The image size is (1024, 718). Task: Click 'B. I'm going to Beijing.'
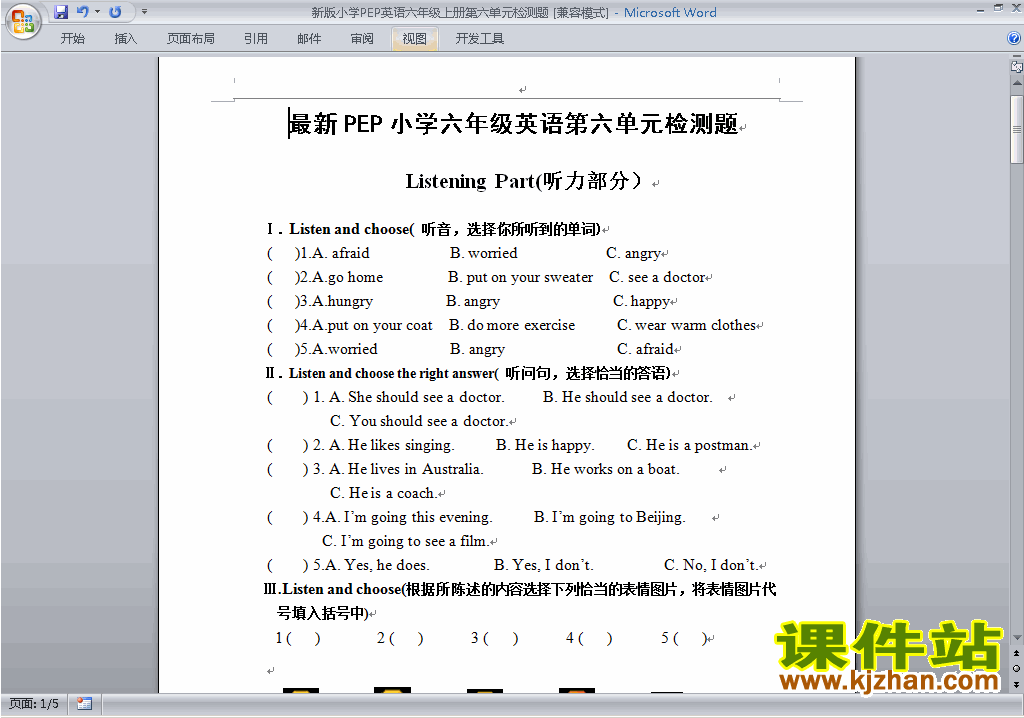tap(609, 517)
